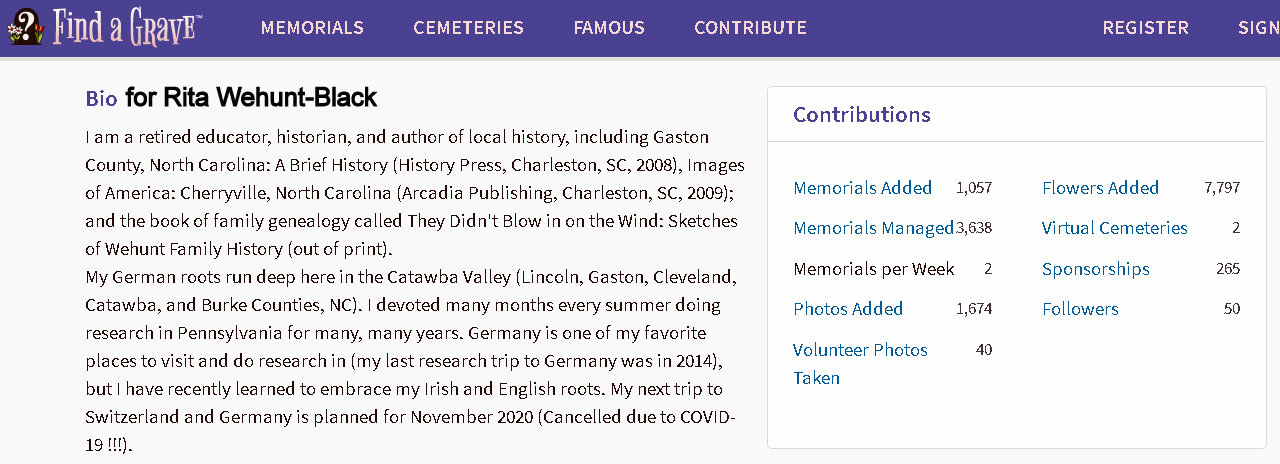Open the MEMORIALS menu item
The width and height of the screenshot is (1280, 464).
click(x=312, y=28)
